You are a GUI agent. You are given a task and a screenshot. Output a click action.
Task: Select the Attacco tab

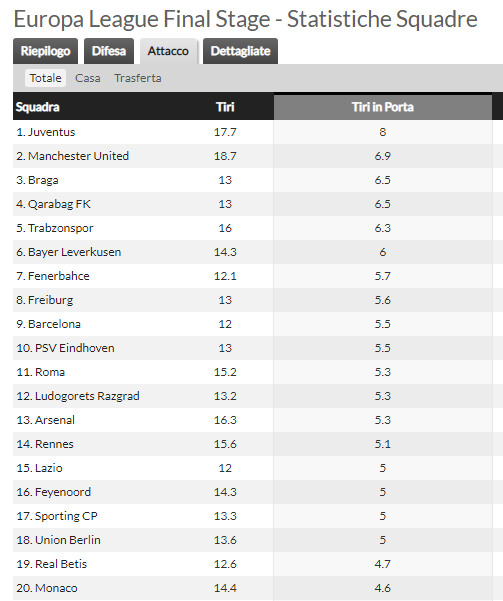pos(168,51)
